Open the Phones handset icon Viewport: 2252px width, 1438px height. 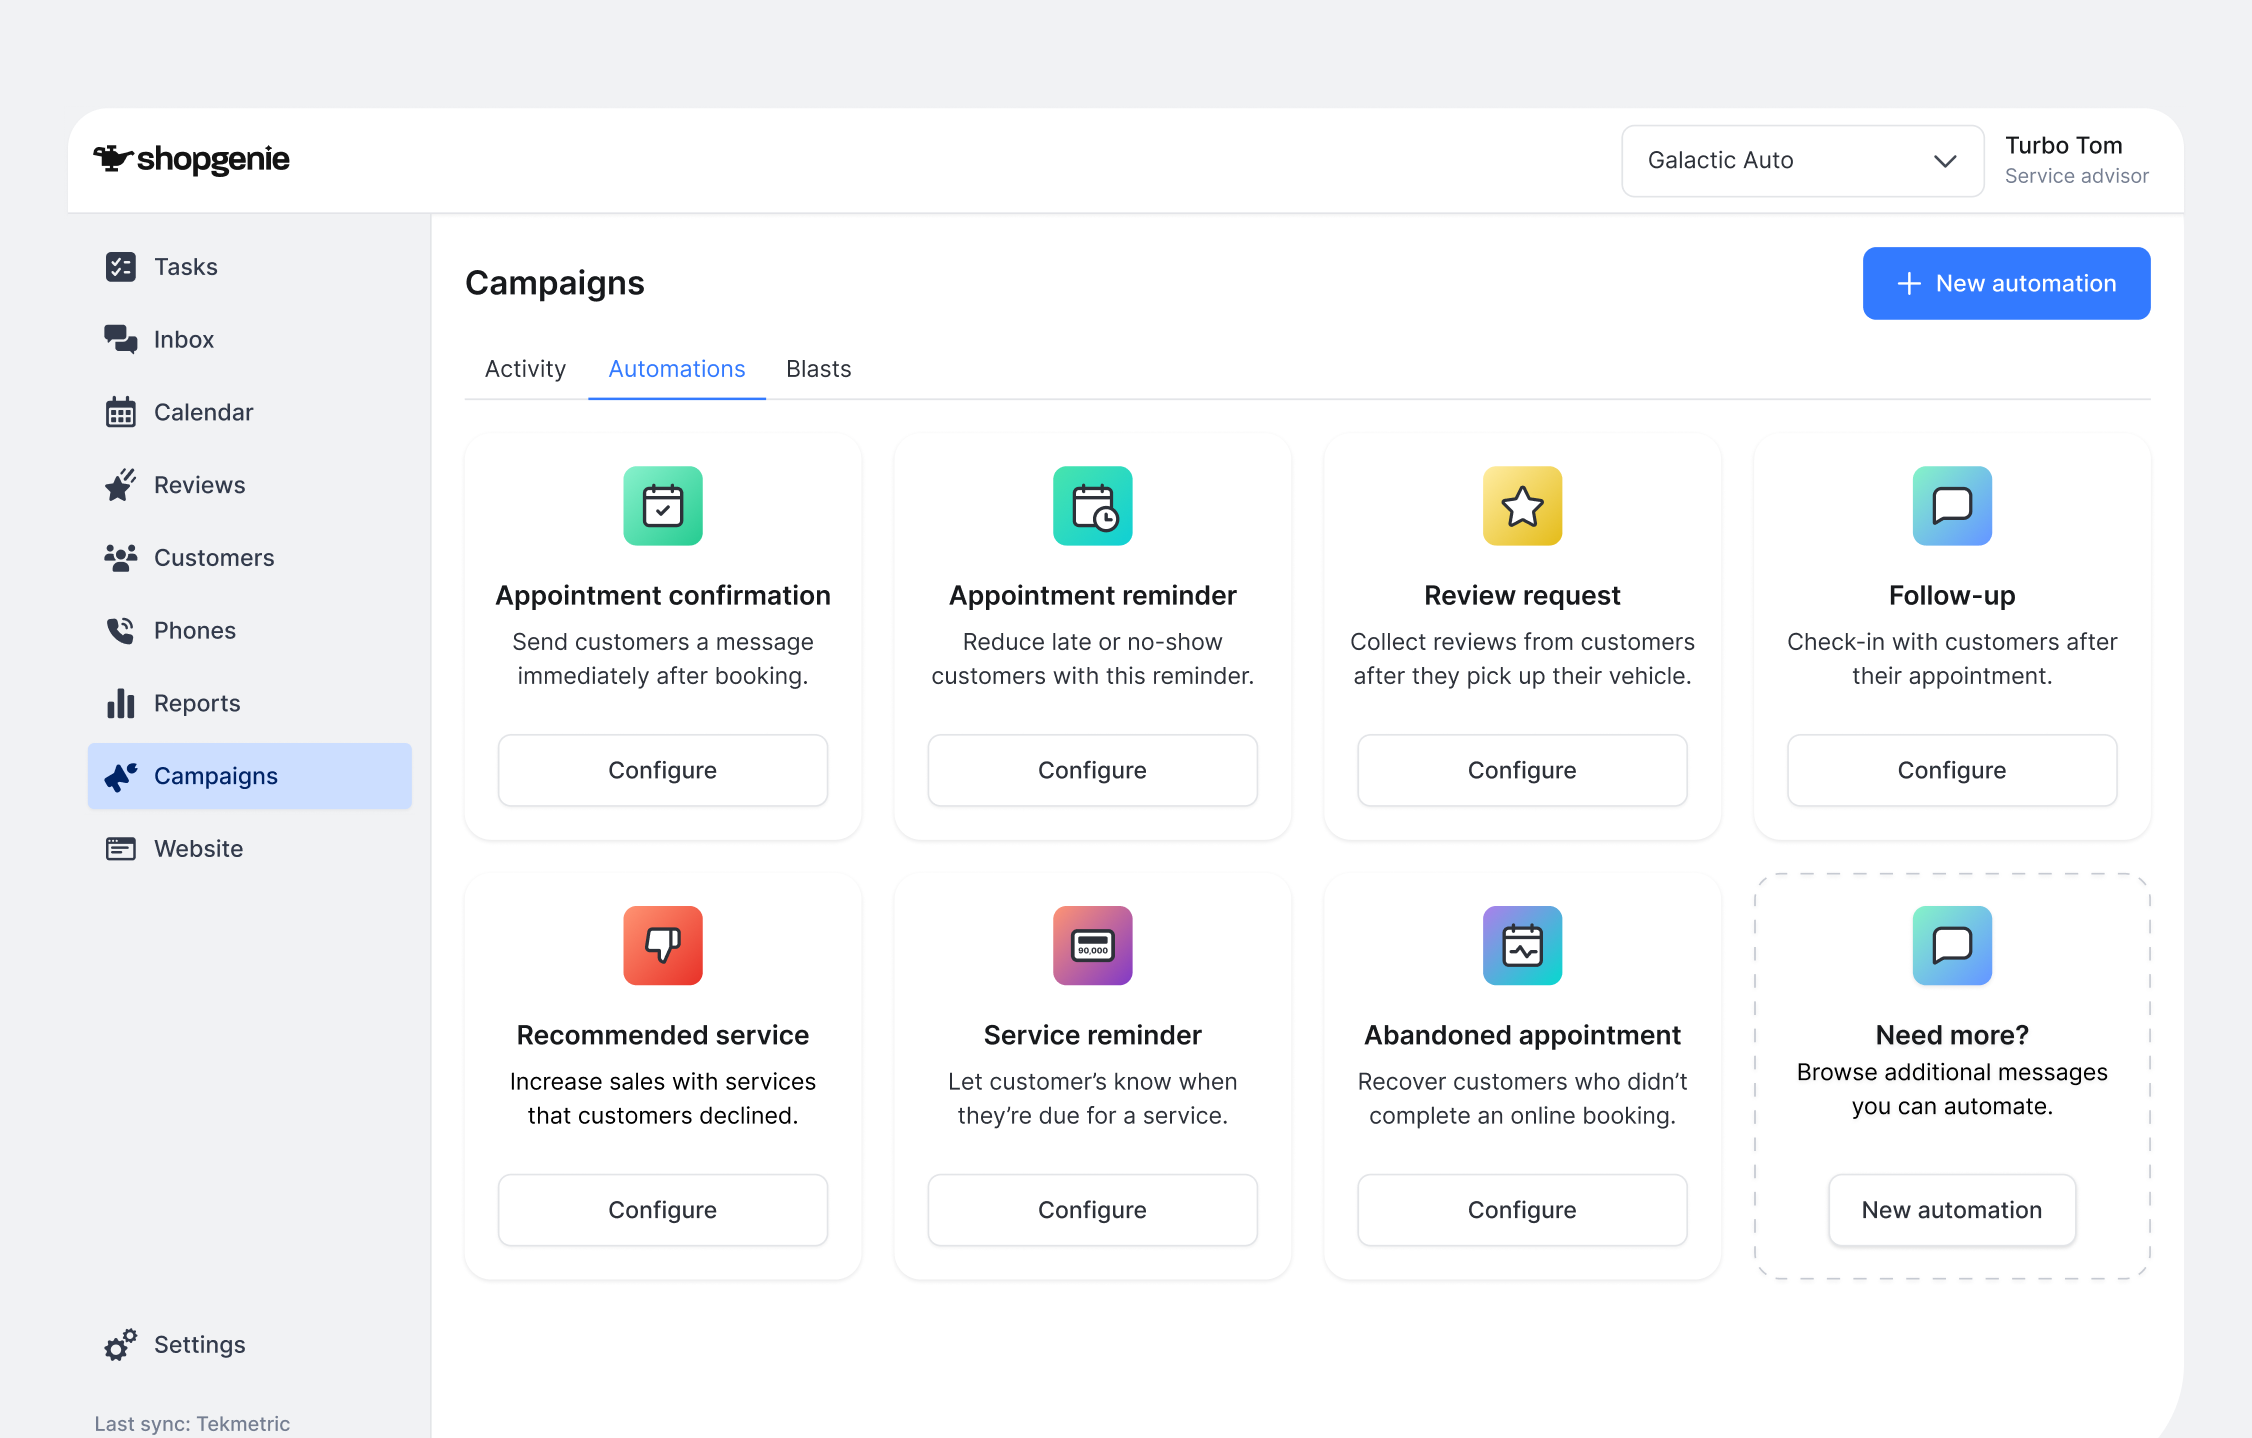120,630
